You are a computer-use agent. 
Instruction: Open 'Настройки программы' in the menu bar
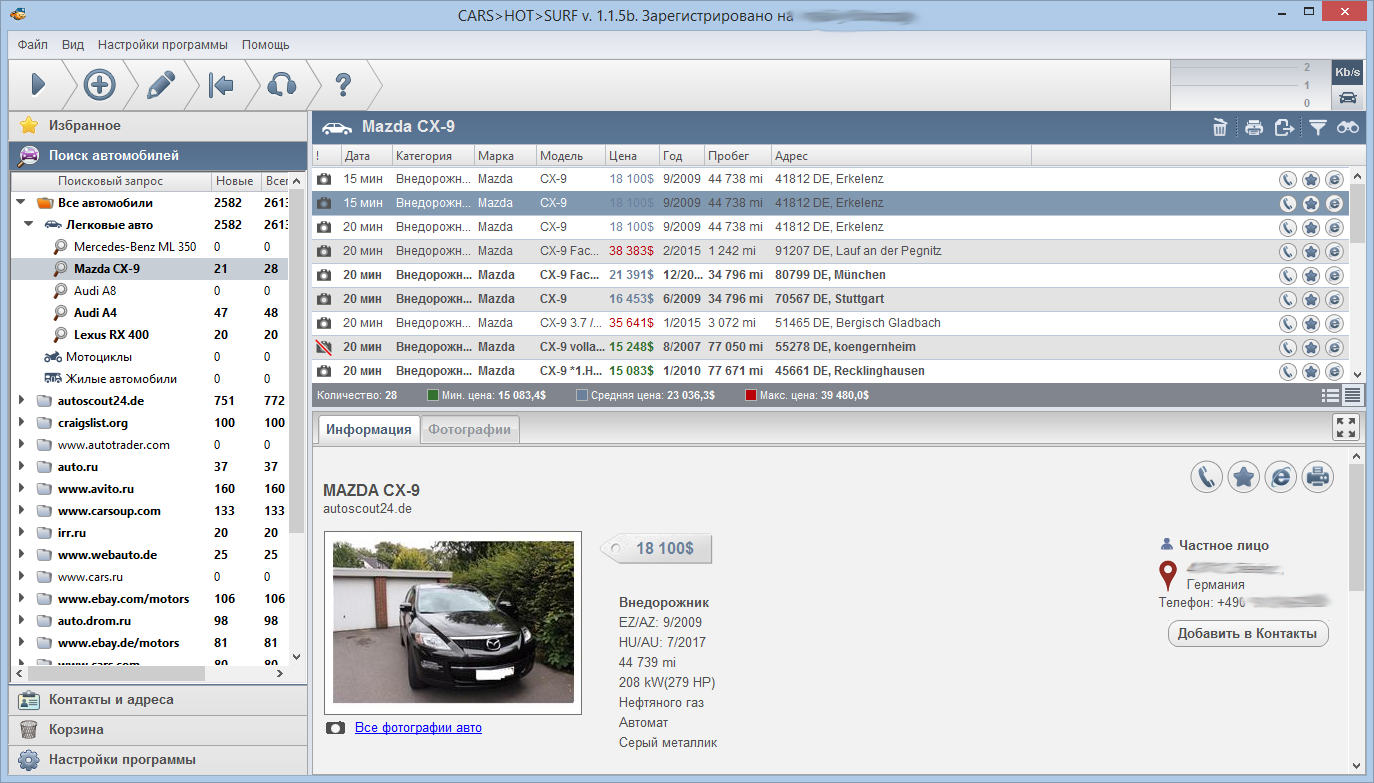point(163,45)
